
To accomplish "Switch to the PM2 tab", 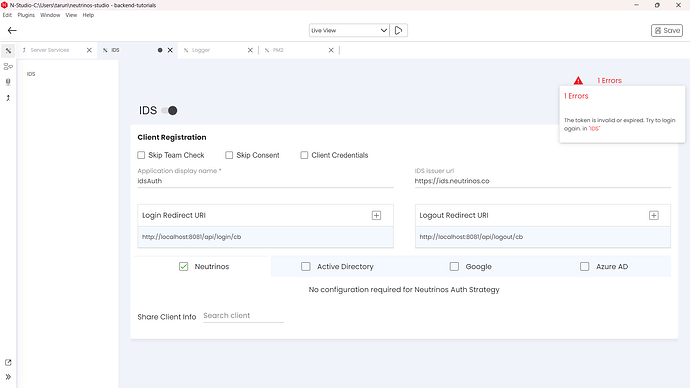I will point(278,50).
